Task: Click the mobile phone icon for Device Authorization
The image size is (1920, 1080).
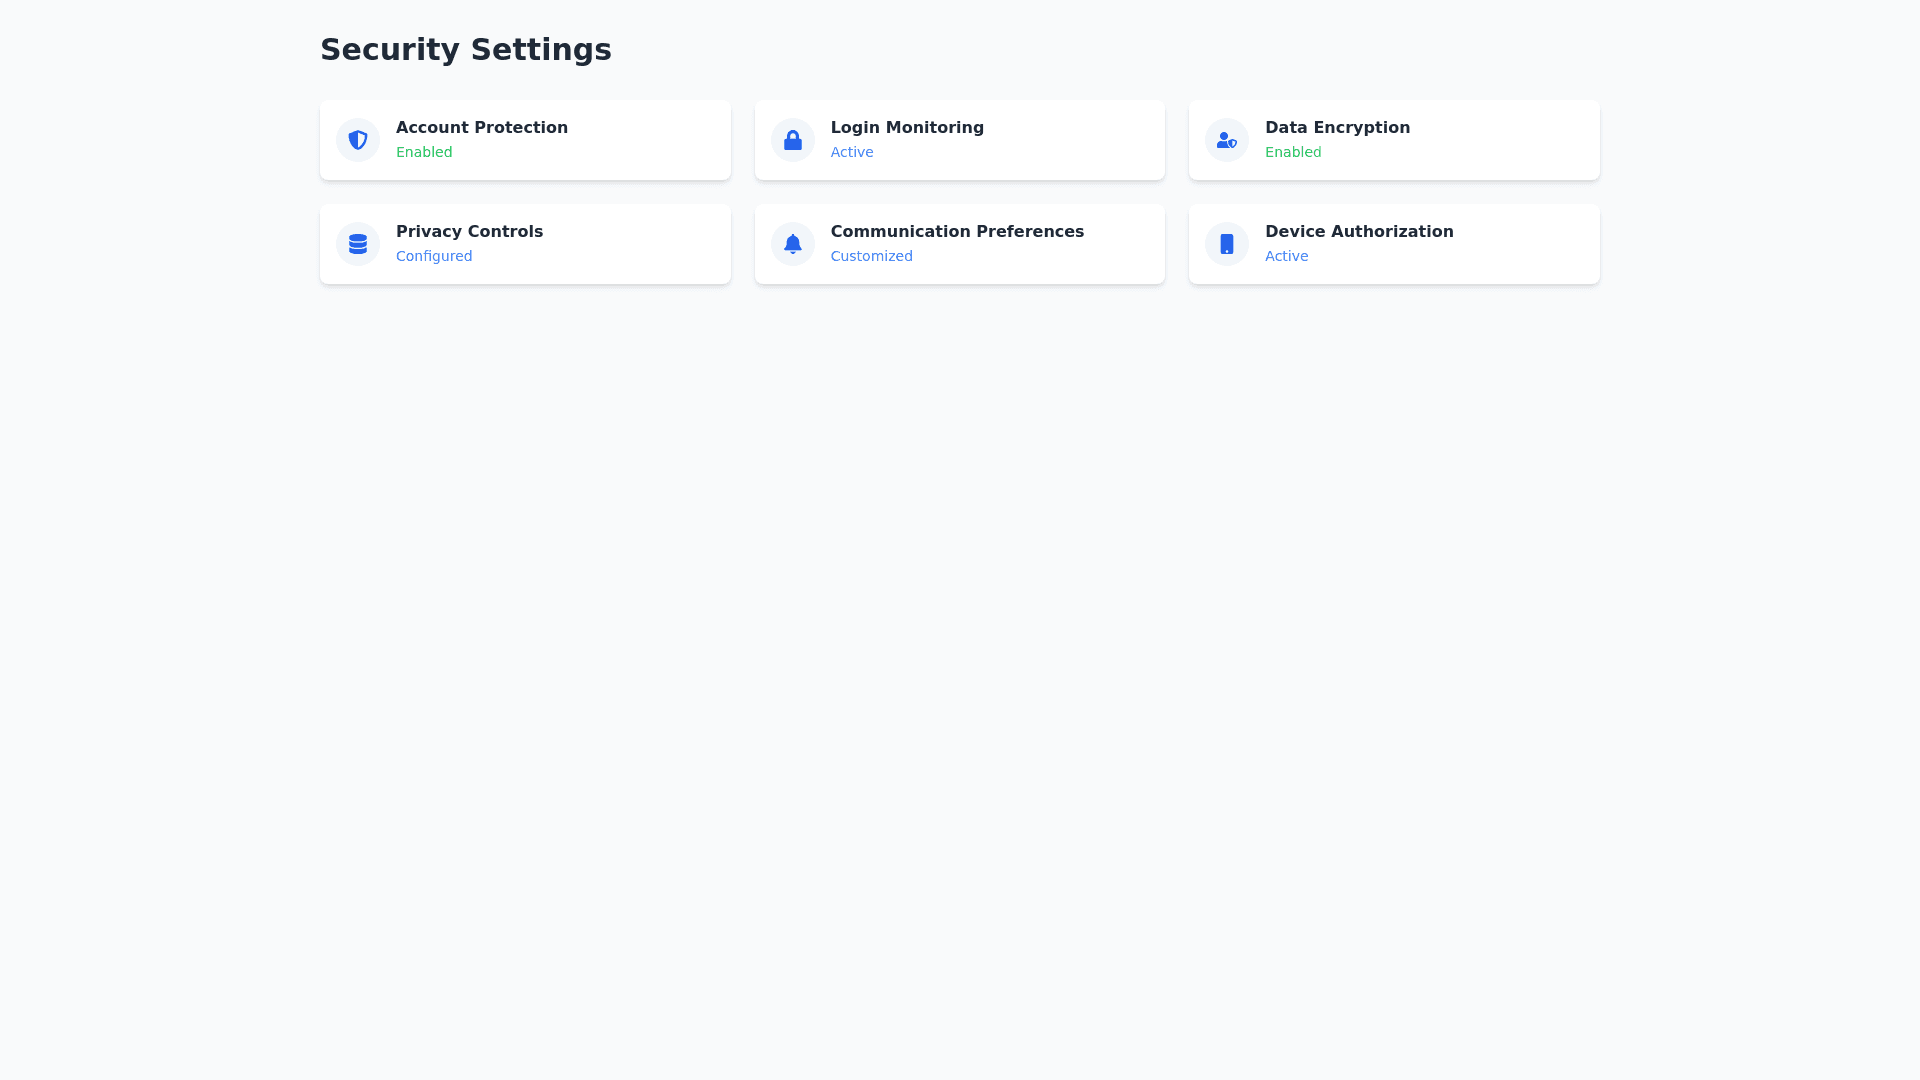Action: [1227, 244]
